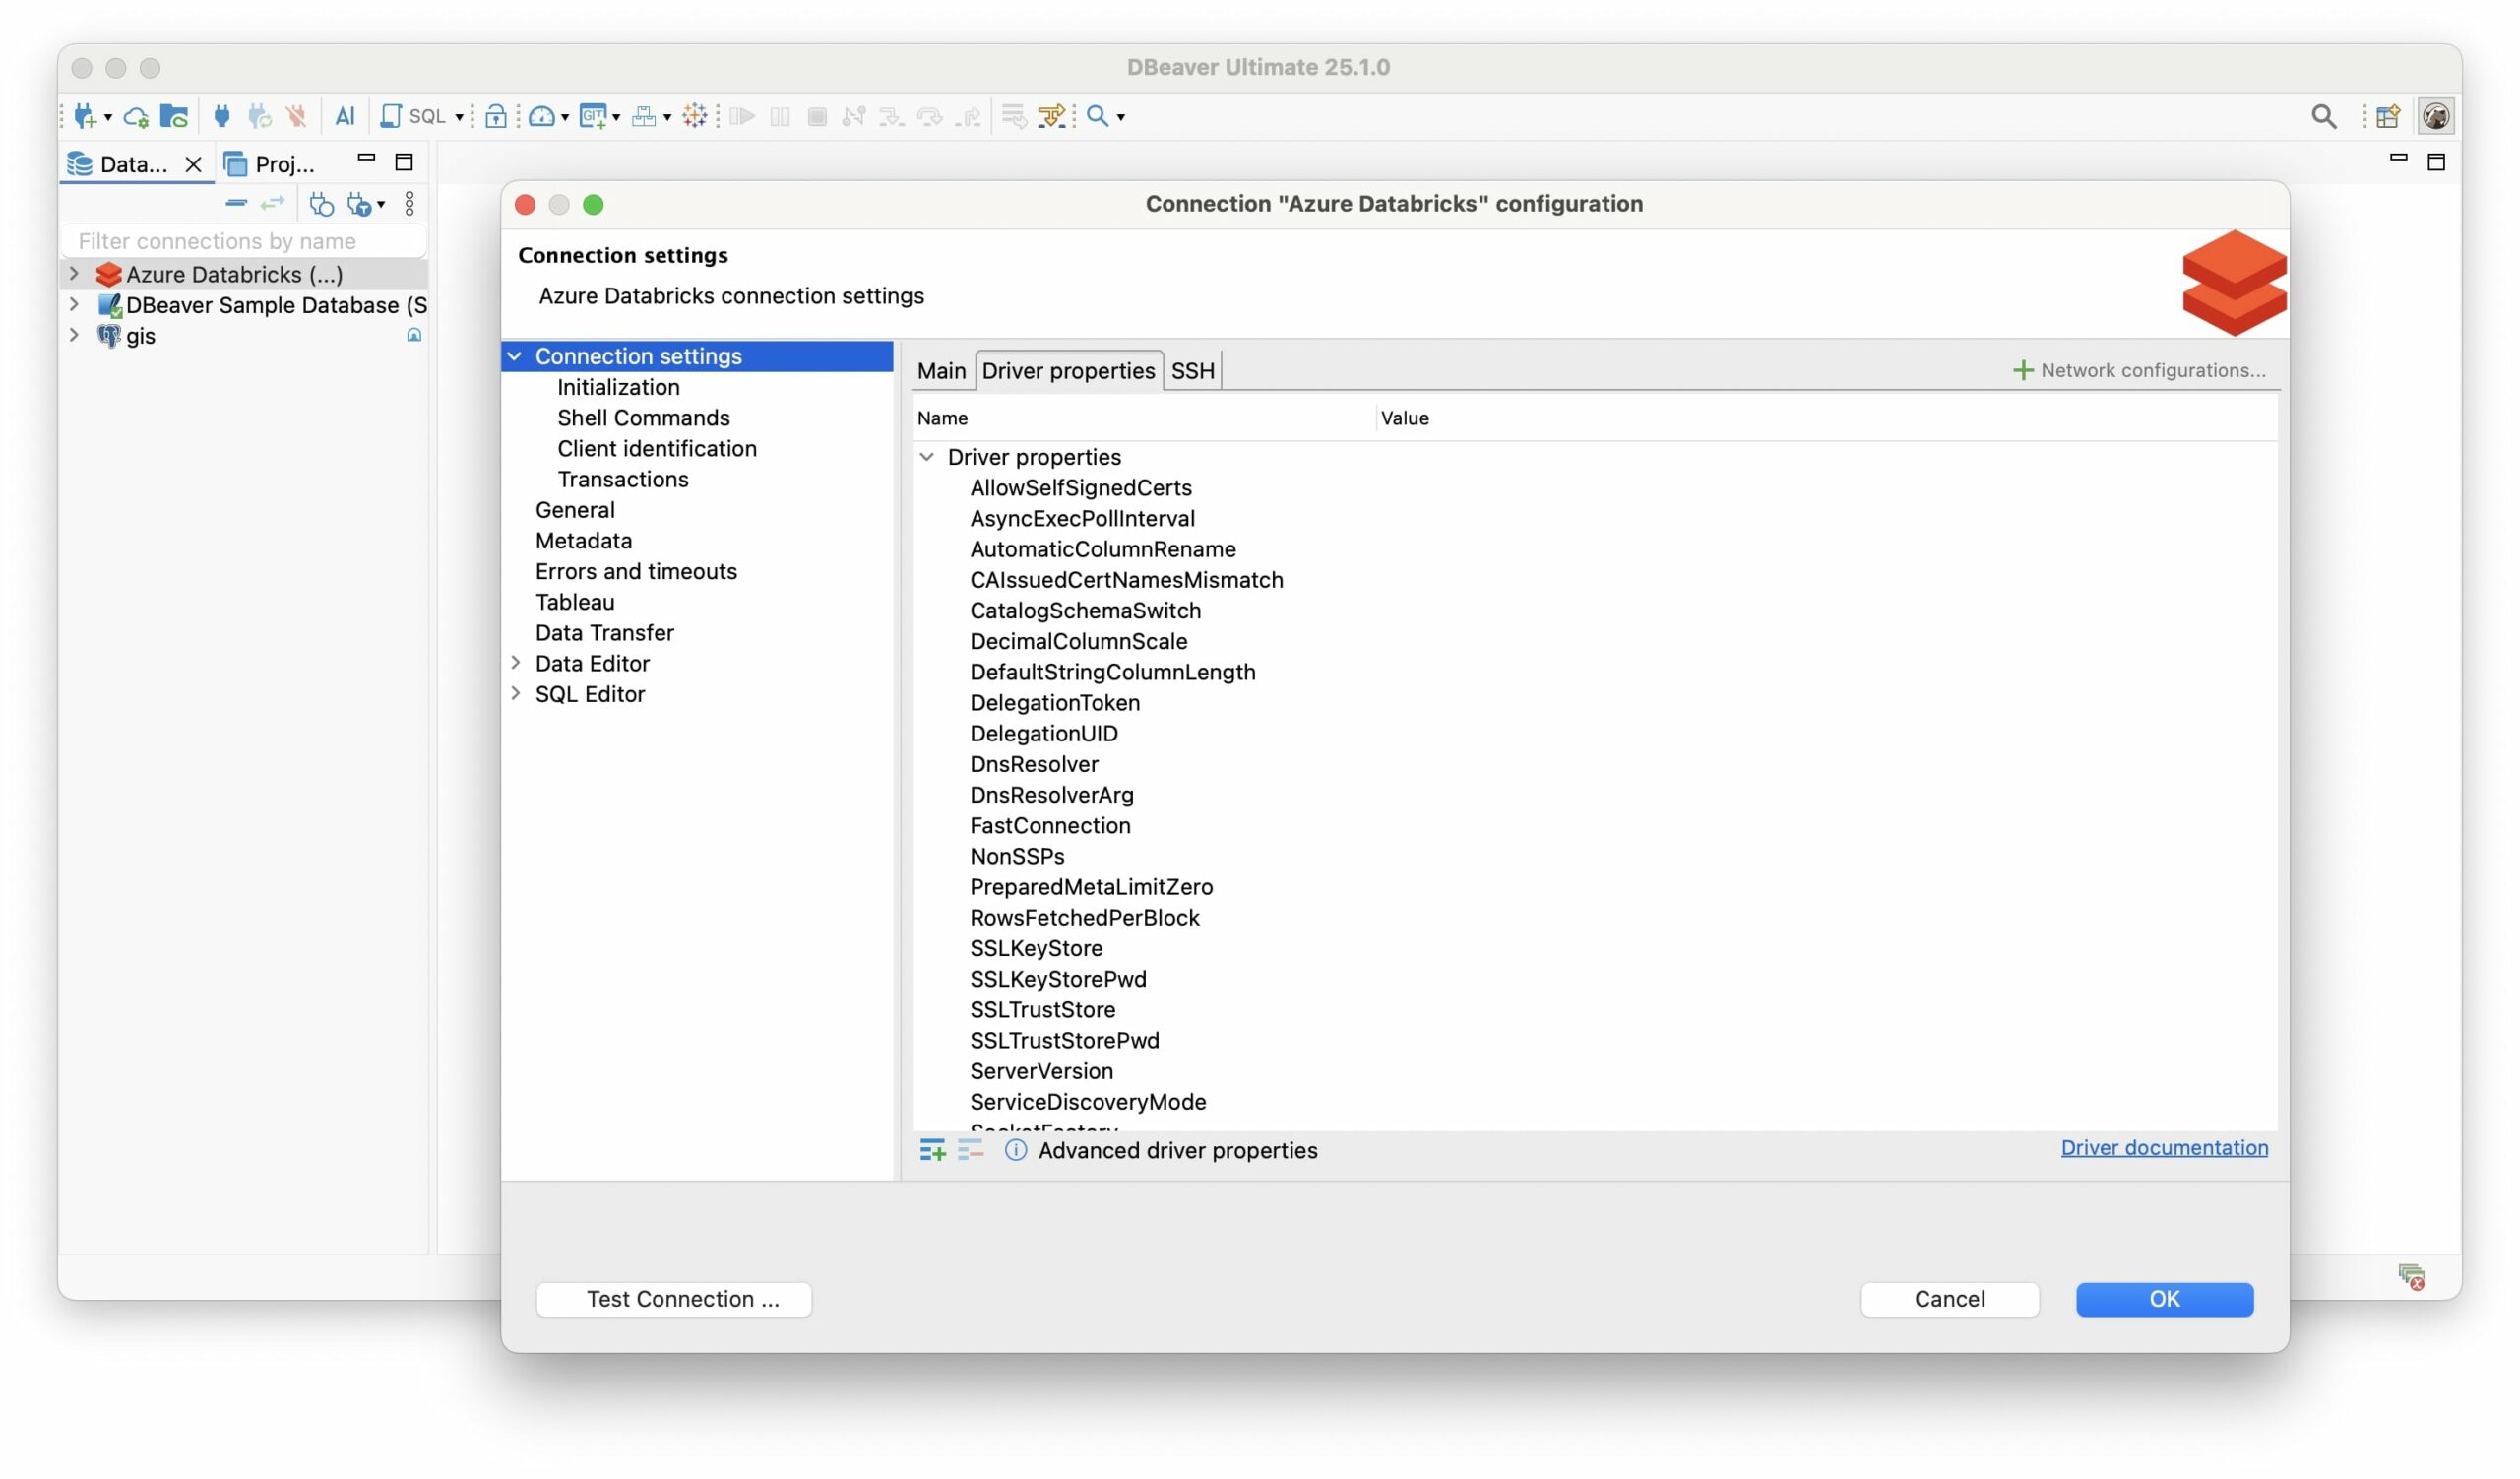Open the Driver documentation link
This screenshot has height=1479, width=2520.
[2164, 1148]
